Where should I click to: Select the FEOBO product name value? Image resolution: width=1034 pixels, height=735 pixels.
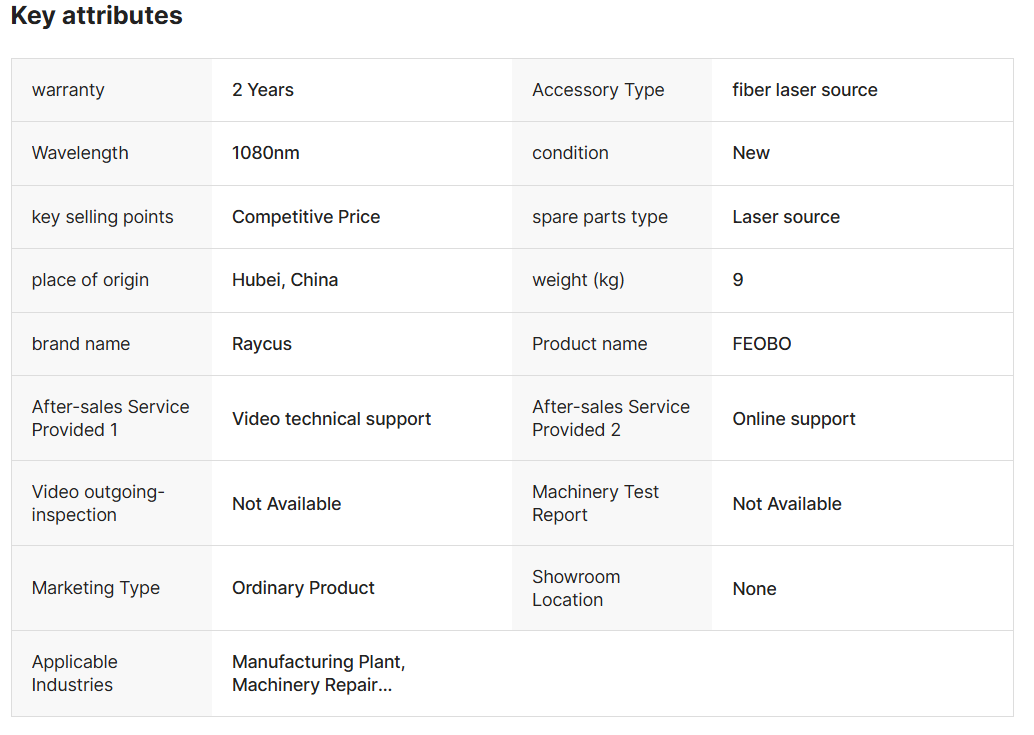pos(762,344)
